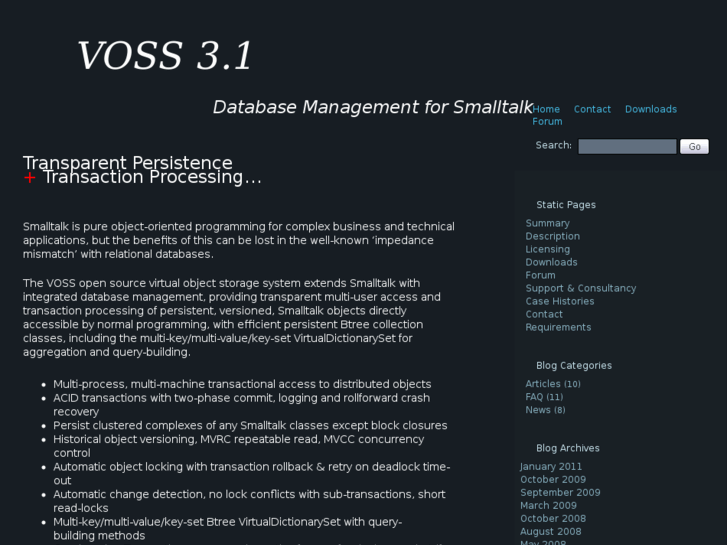Browse the FAQ blog category
This screenshot has width=727, height=545.
[x=544, y=397]
